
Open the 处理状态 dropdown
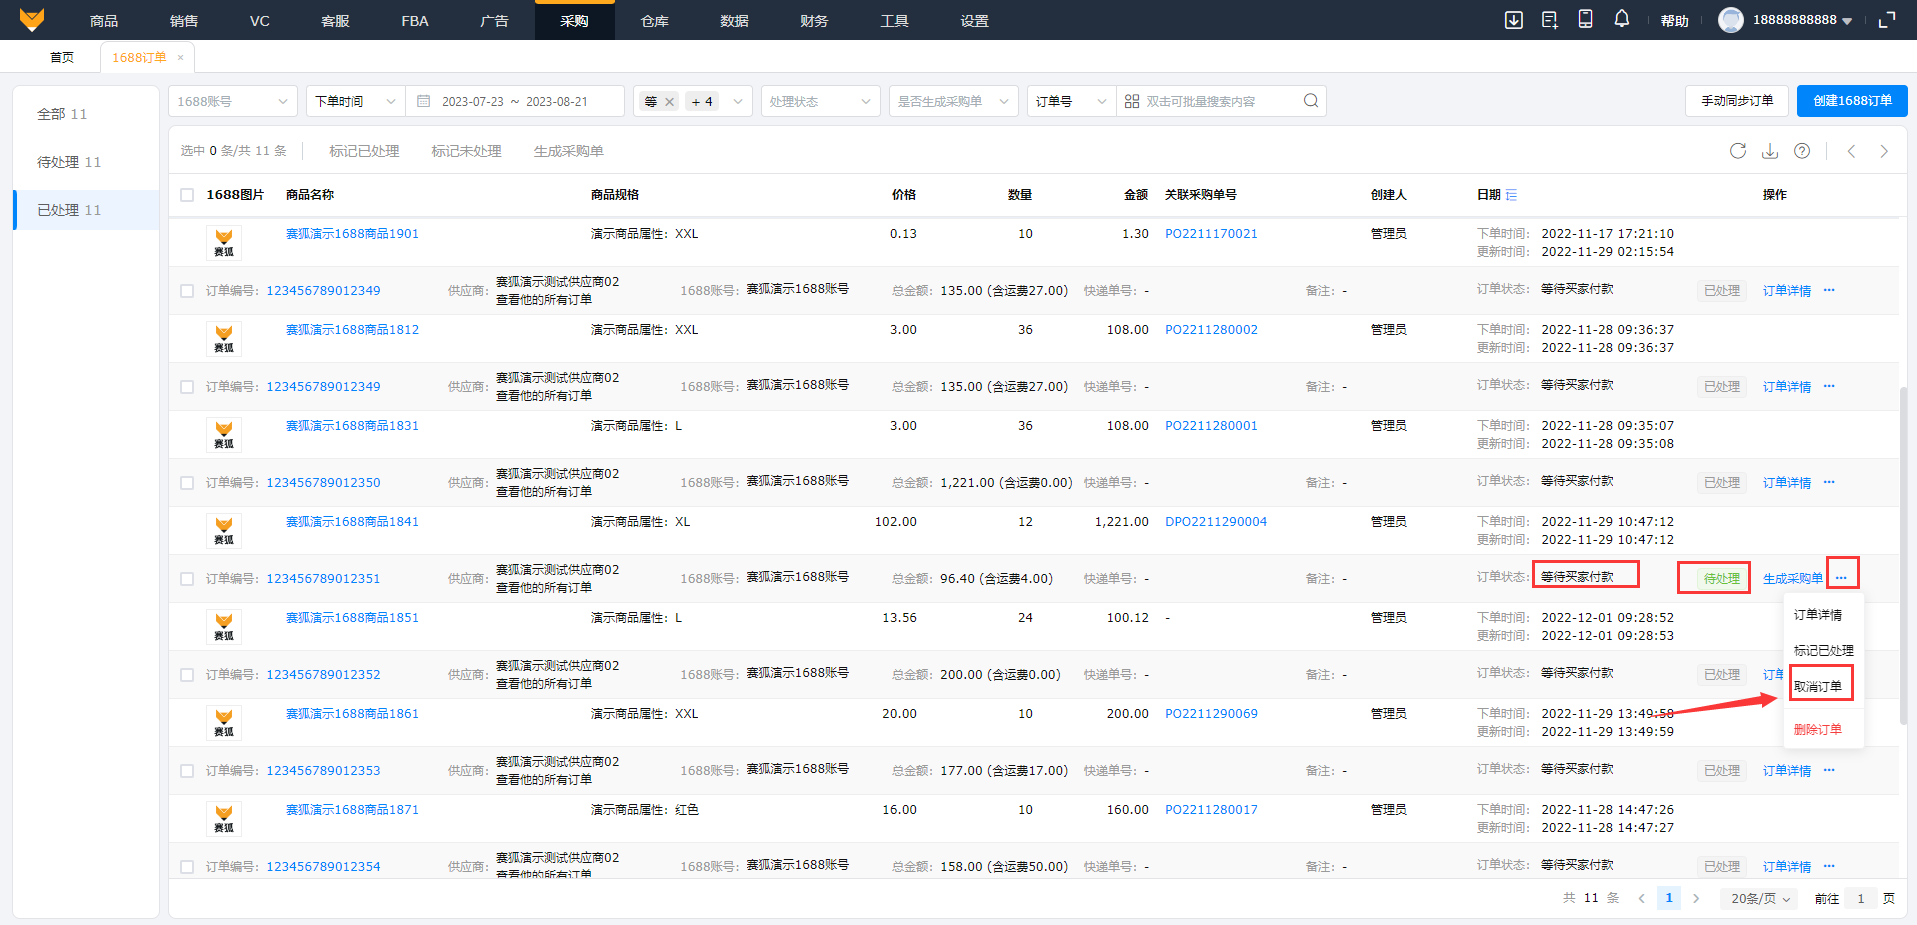[819, 101]
